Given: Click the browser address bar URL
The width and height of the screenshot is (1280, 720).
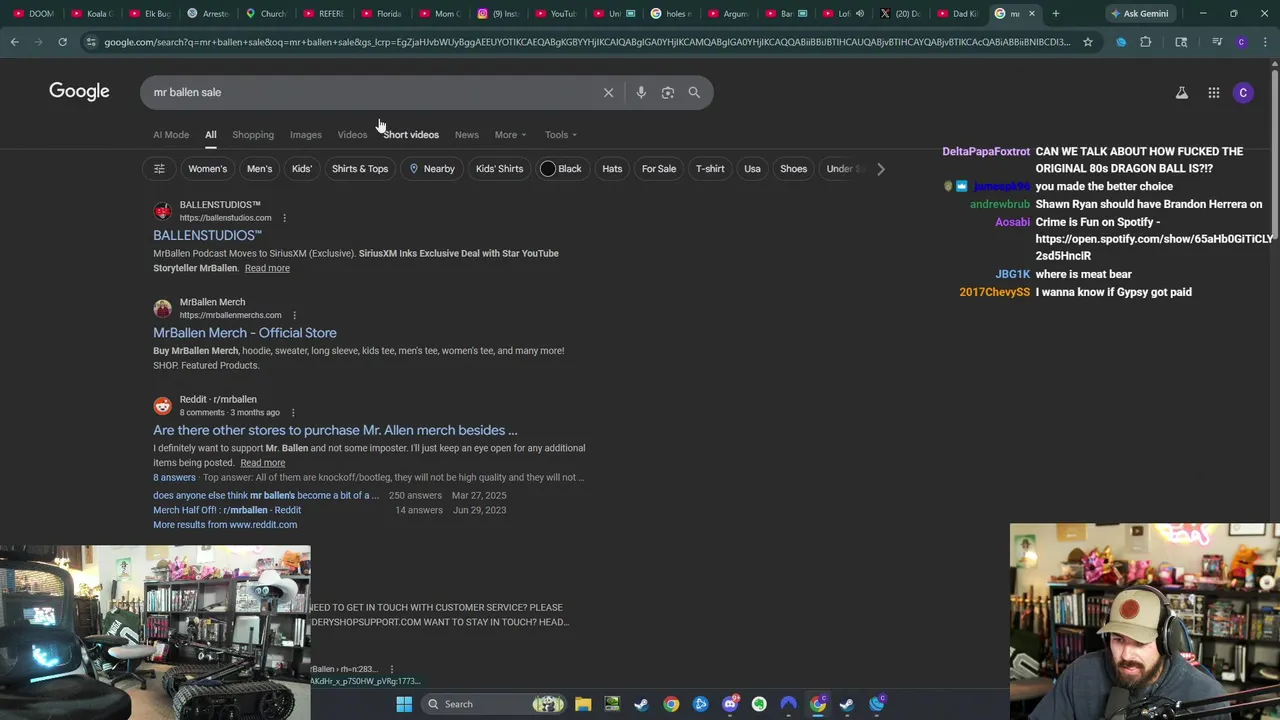Looking at the screenshot, I should (x=586, y=42).
